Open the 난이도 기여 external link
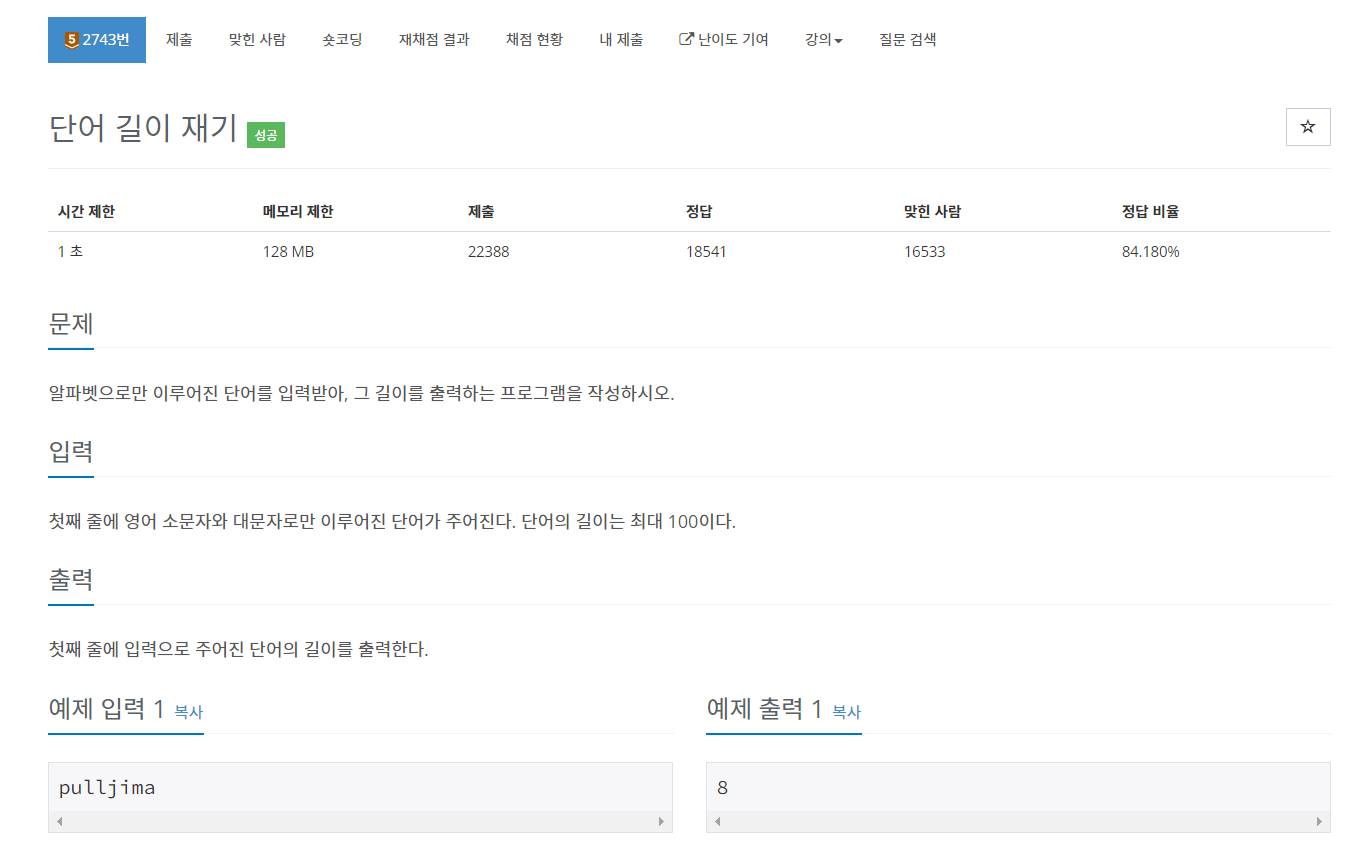1353x848 pixels. click(x=724, y=40)
